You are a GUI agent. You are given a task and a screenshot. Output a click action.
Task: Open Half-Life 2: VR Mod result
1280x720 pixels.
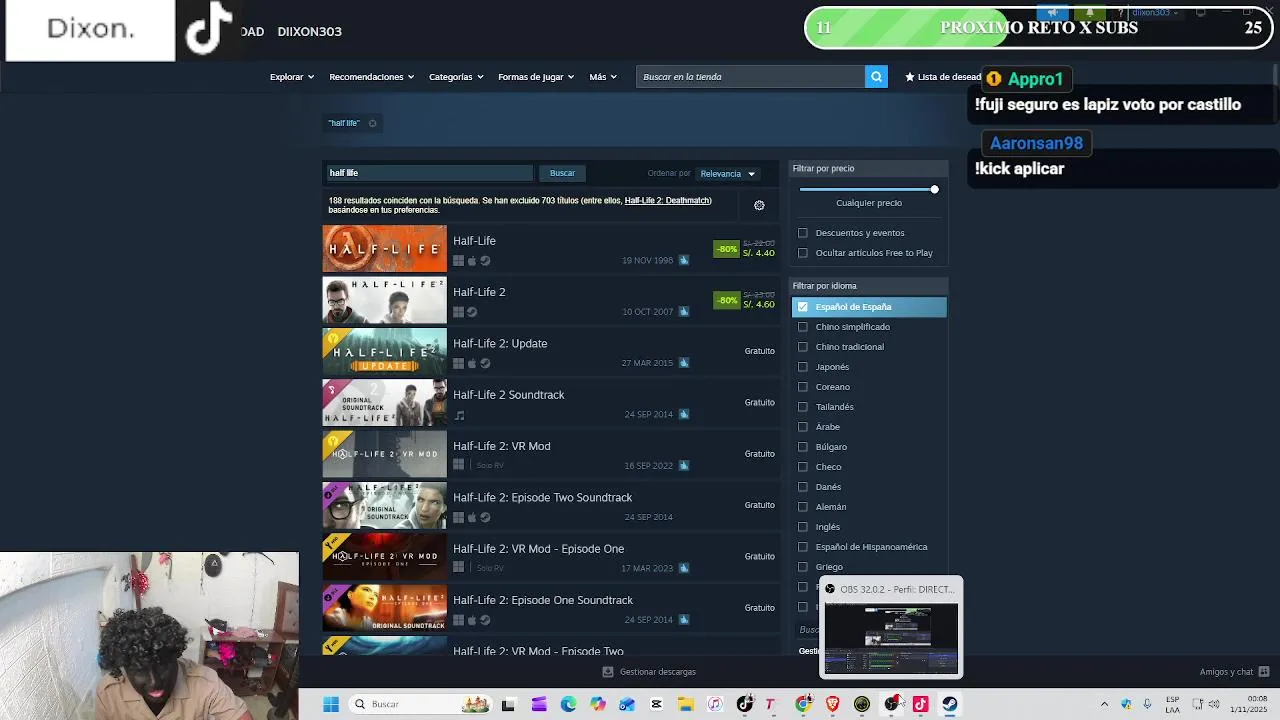[x=551, y=455]
